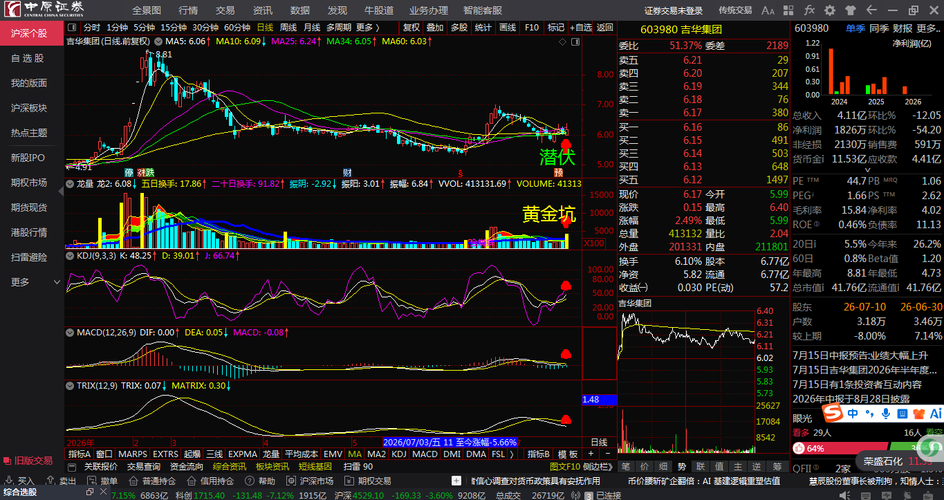
Task: Open the 交易 top menu
Action: click(x=225, y=10)
